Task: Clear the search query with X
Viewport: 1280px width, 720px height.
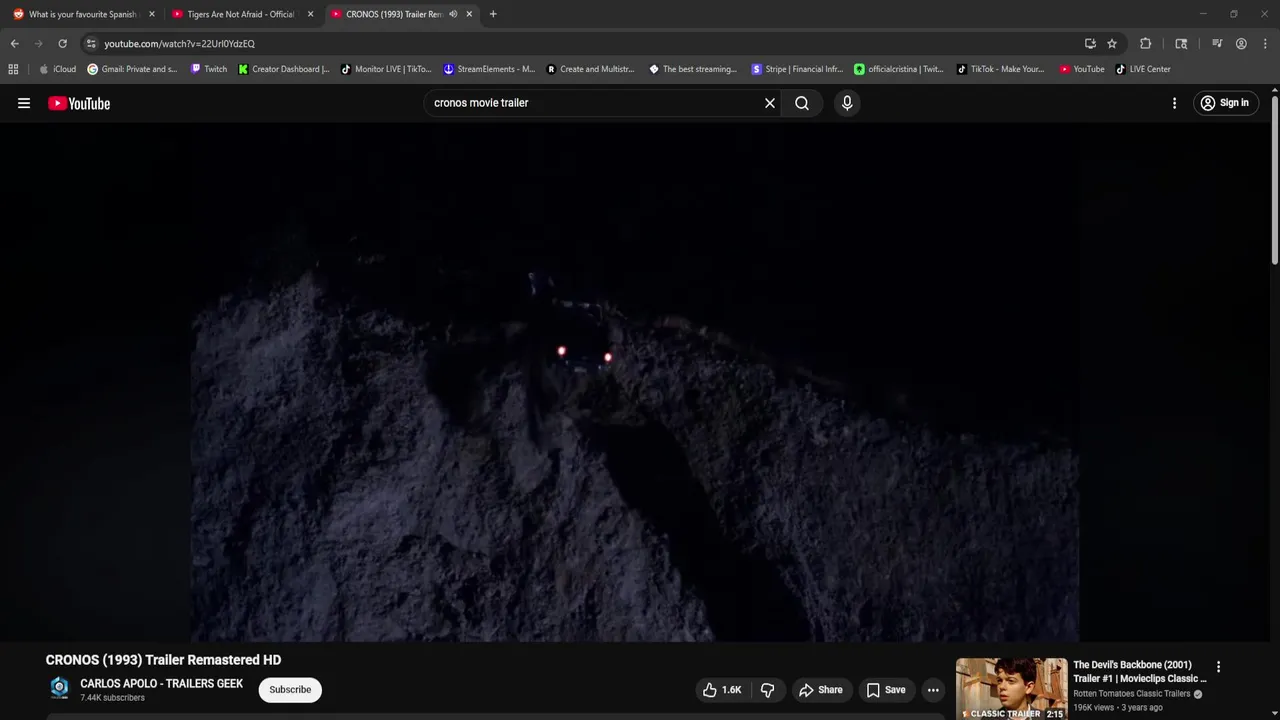Action: click(770, 103)
